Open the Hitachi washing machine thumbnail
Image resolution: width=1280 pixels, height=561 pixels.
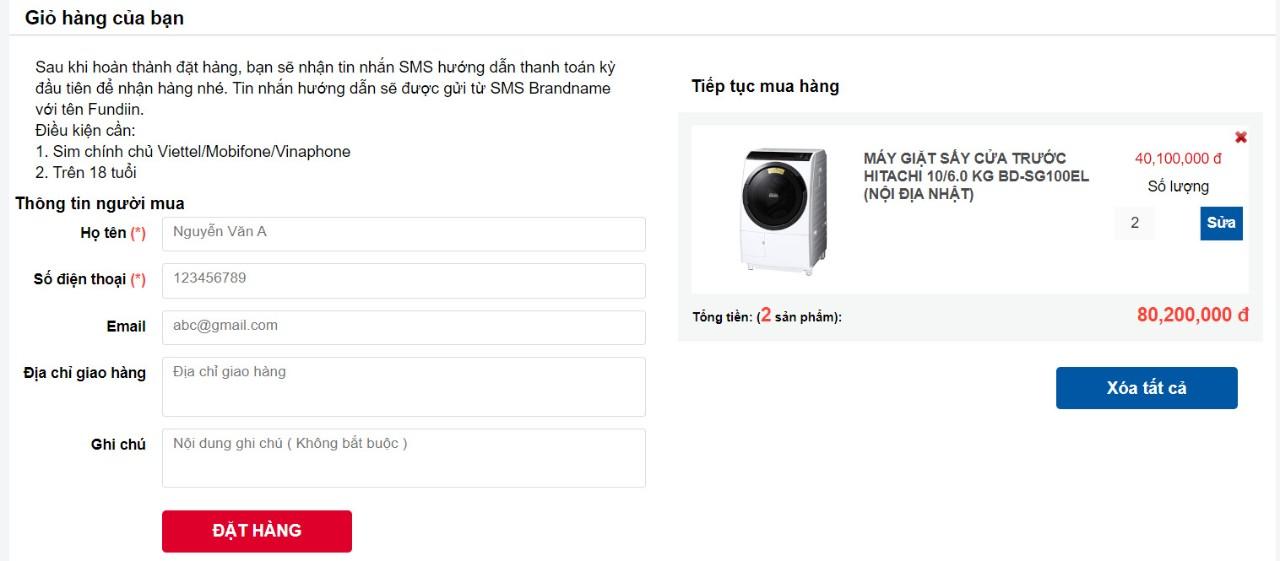click(x=784, y=210)
